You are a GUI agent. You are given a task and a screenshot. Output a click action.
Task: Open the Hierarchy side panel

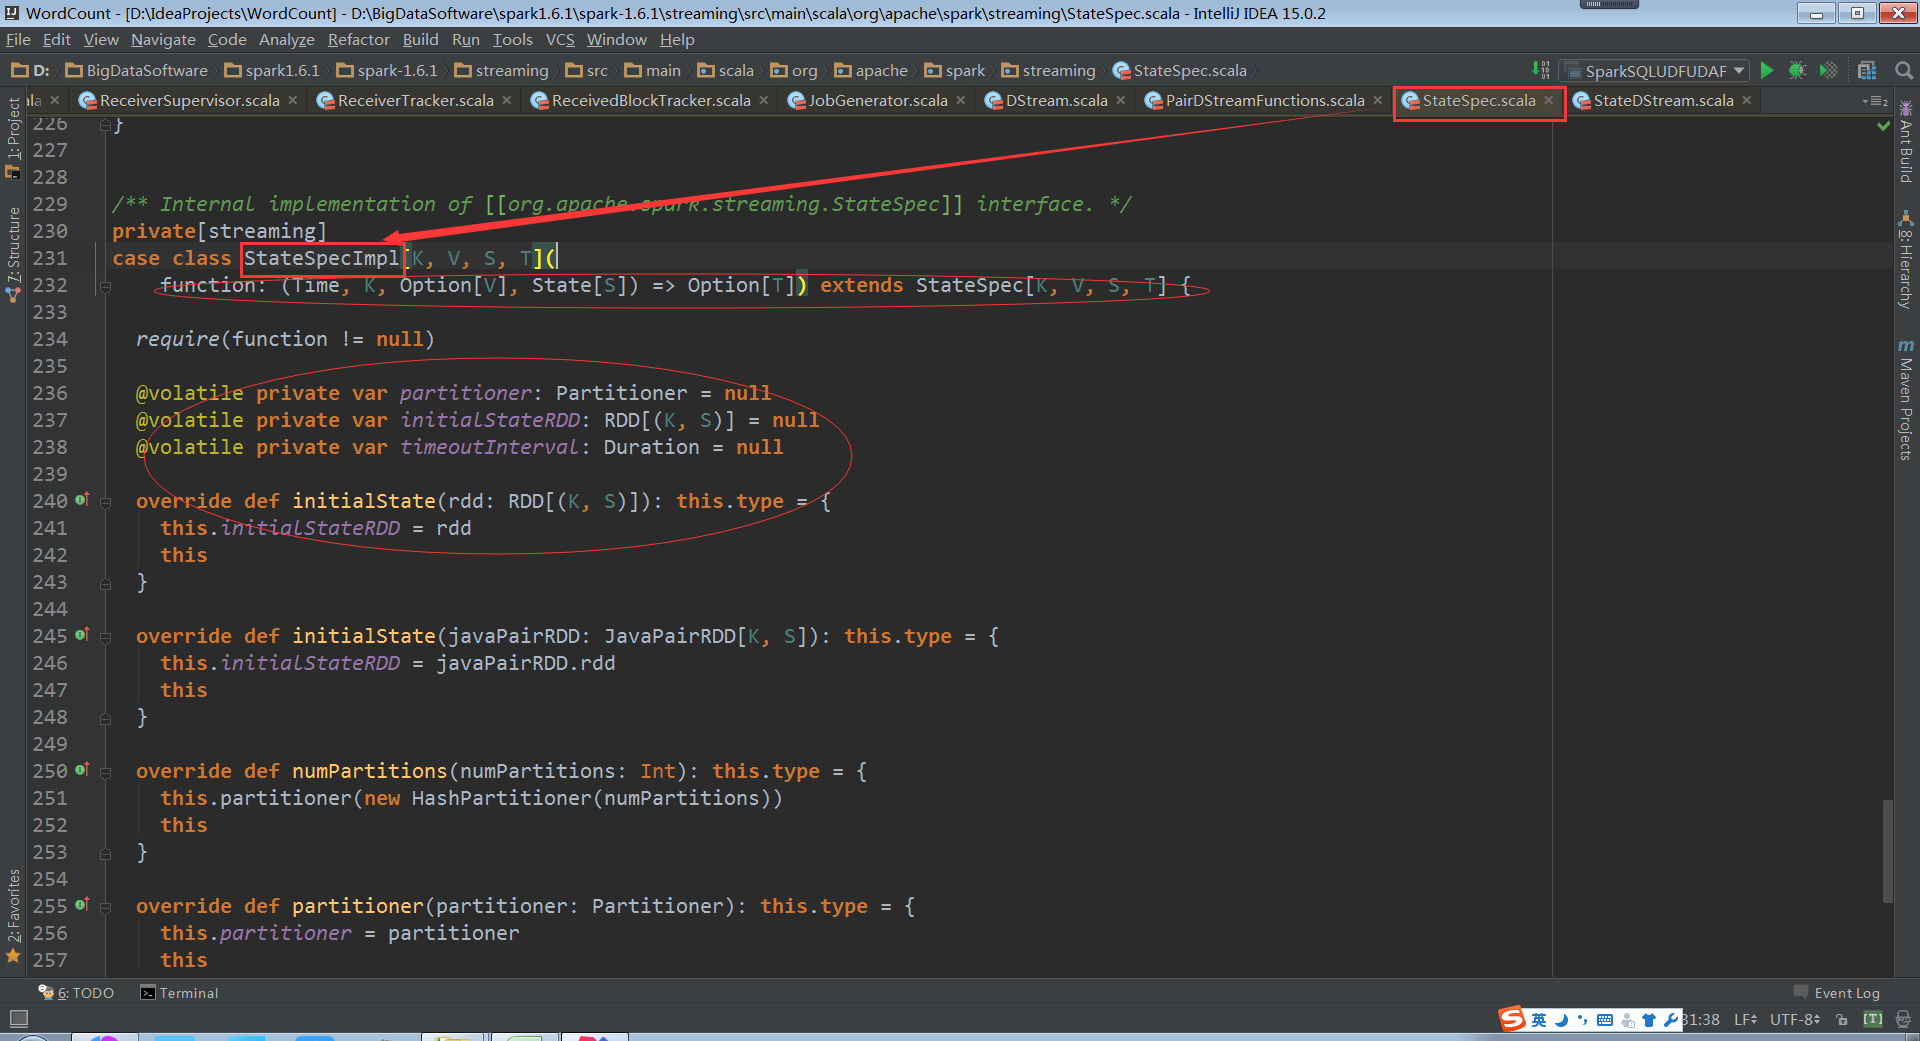click(1906, 260)
